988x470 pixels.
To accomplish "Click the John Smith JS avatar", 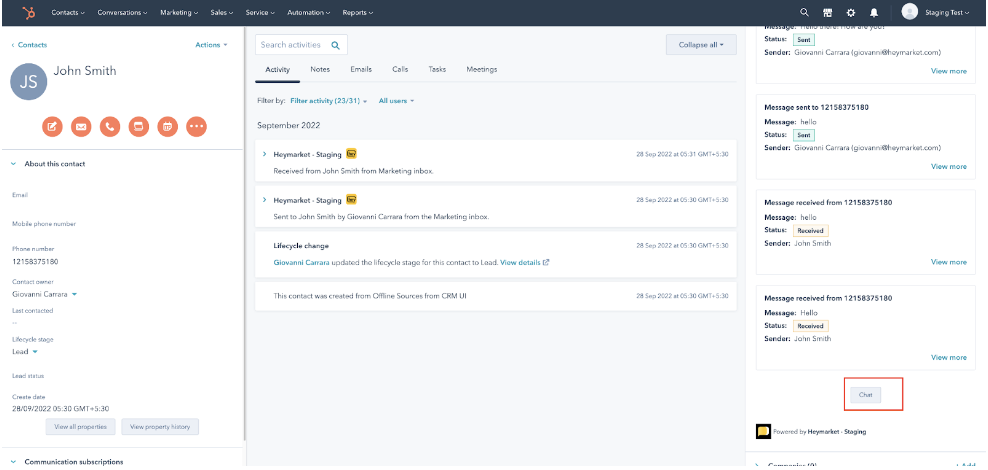I will pyautogui.click(x=29, y=81).
